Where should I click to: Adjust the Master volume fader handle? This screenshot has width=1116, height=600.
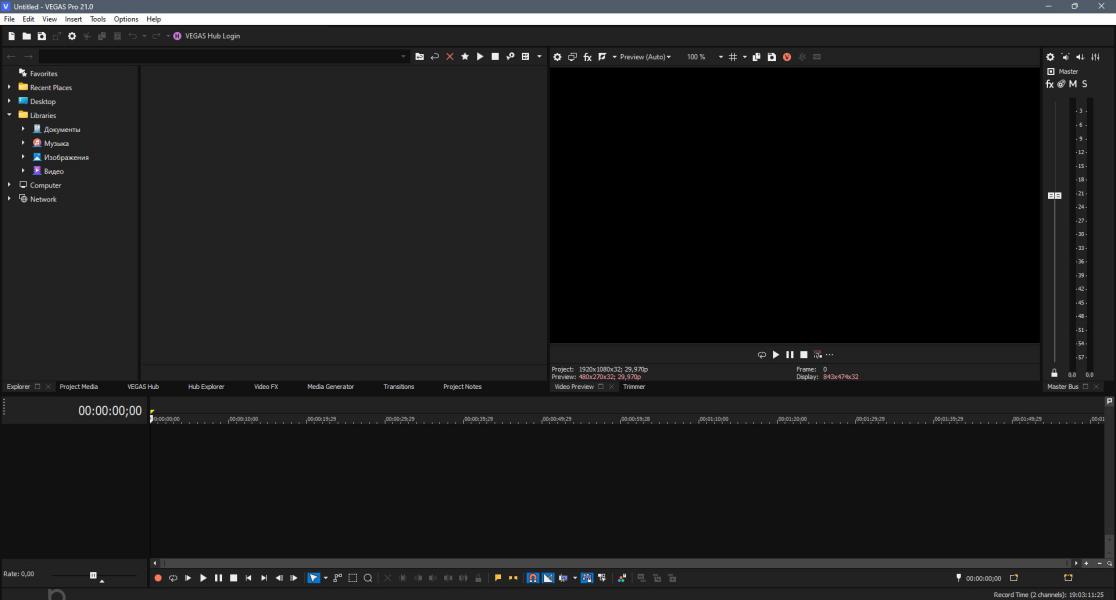coord(1054,195)
